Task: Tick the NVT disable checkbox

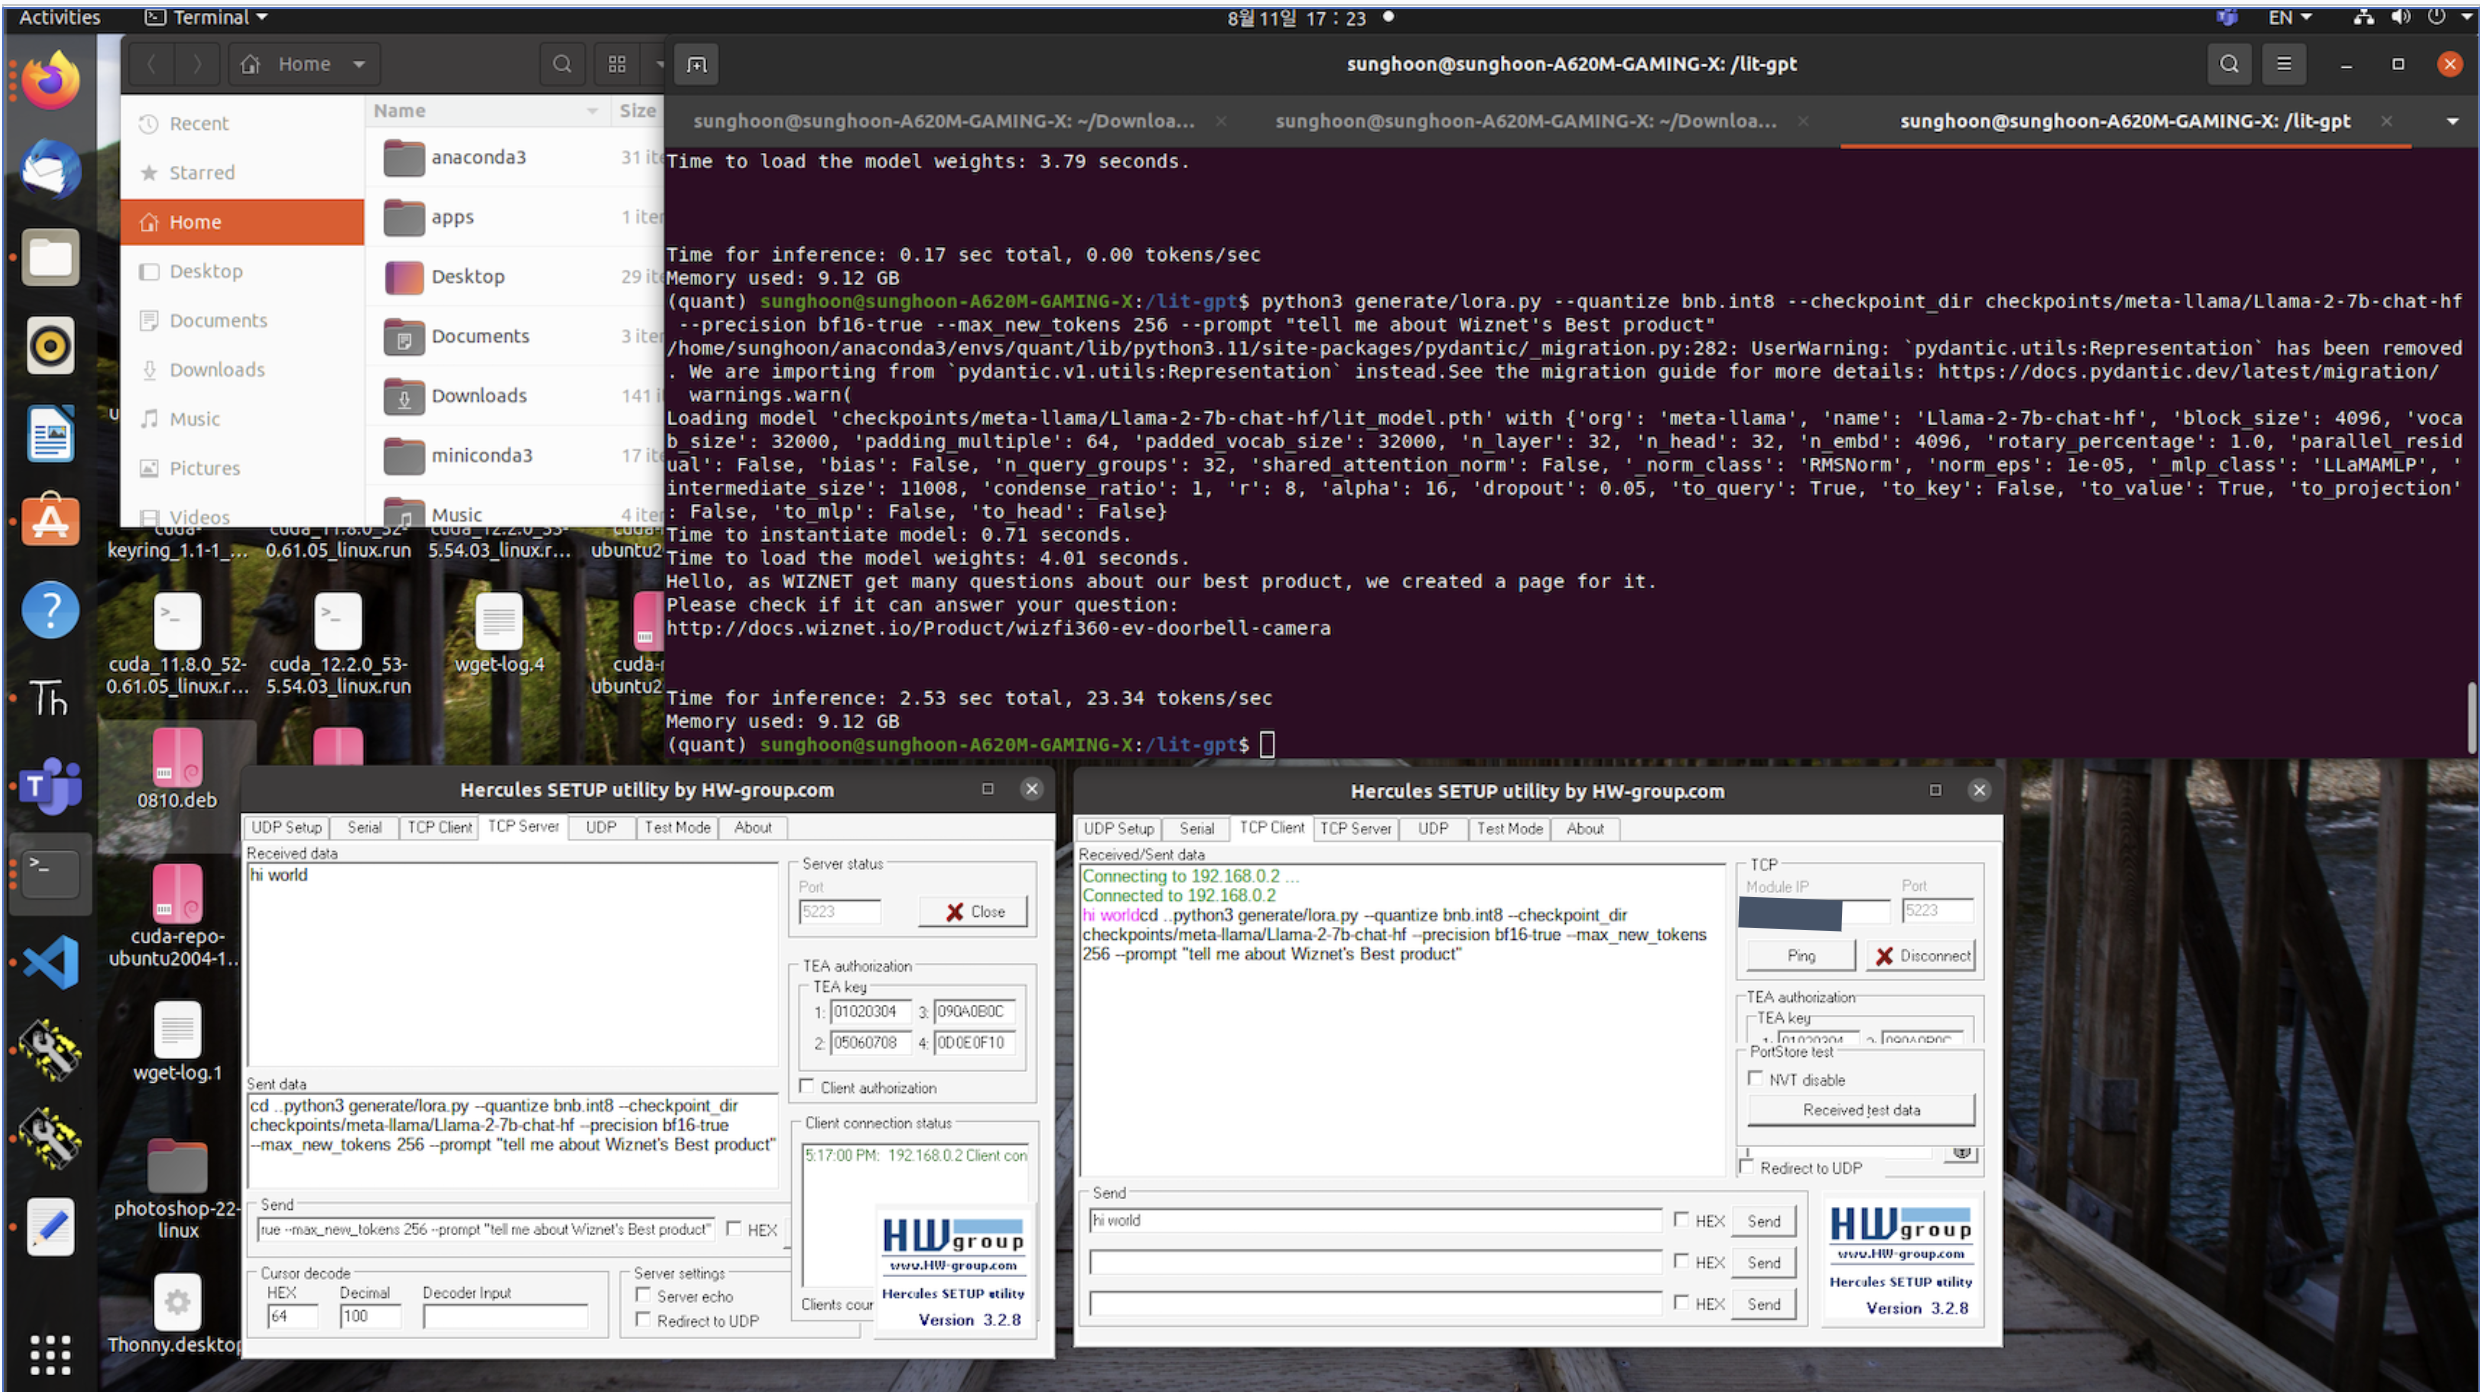Action: [1755, 1079]
